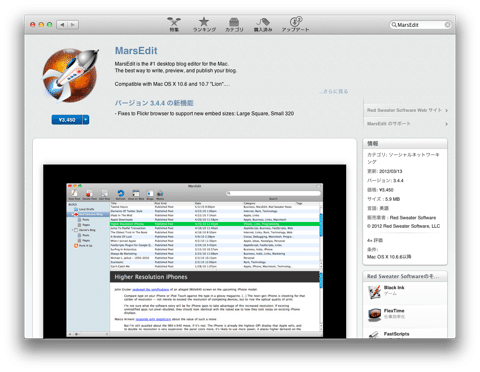This screenshot has width=480, height=372.
Task: Click the category ソーシャルネットワーキング text
Action: coord(403,158)
